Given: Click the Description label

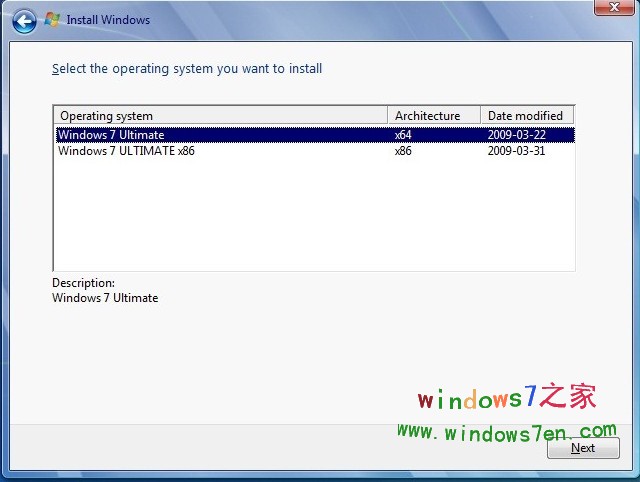Looking at the screenshot, I should 84,283.
